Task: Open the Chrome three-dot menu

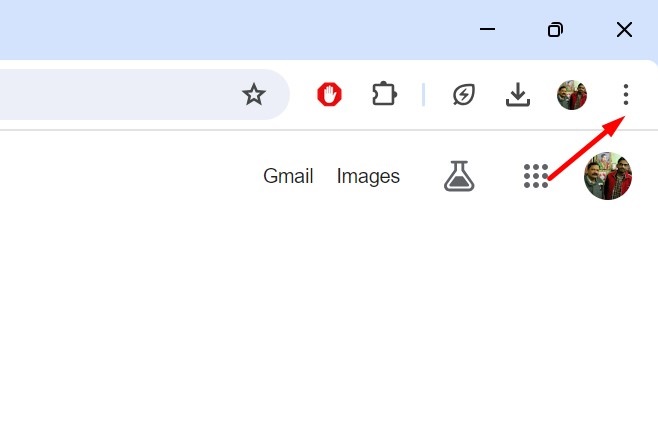Action: pos(626,95)
